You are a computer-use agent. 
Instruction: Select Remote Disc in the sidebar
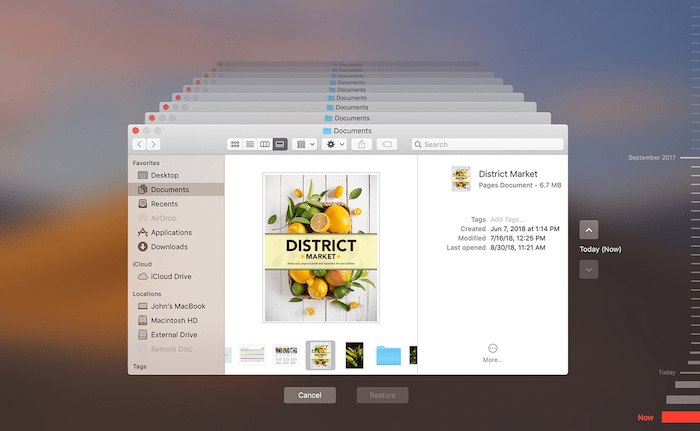[x=176, y=349]
